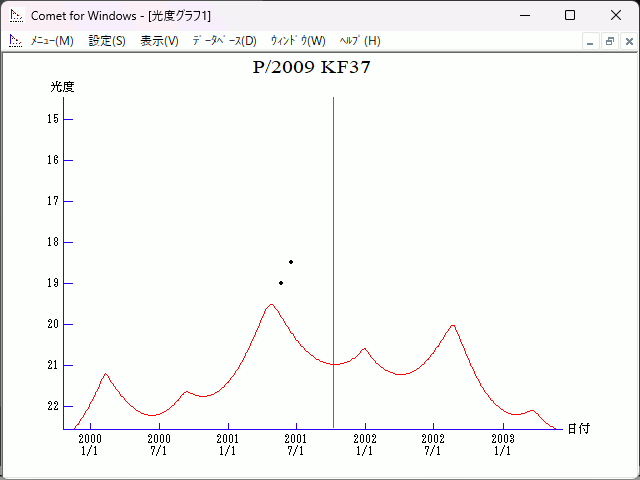Open the メニュー(M) menu
Screen dimensions: 640x480
point(52,41)
